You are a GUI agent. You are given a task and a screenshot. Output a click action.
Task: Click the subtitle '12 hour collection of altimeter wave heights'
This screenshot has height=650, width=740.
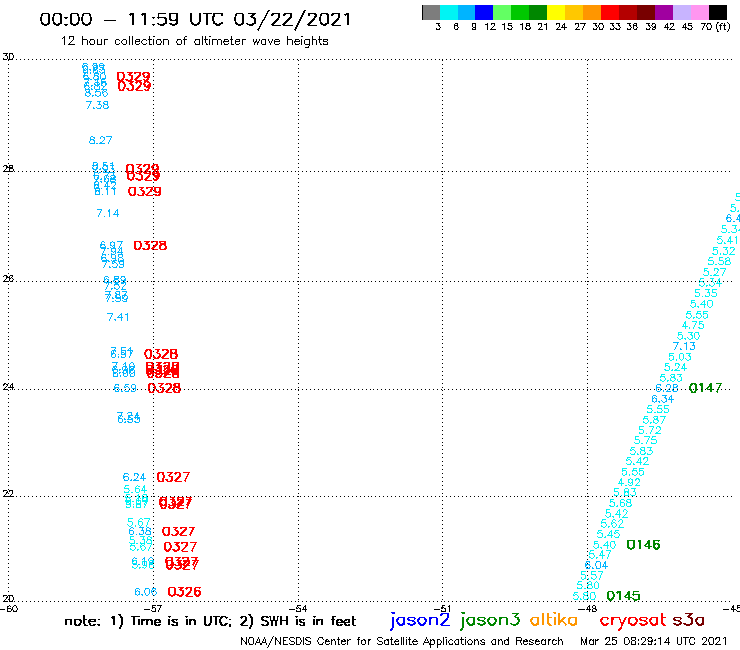pos(194,41)
